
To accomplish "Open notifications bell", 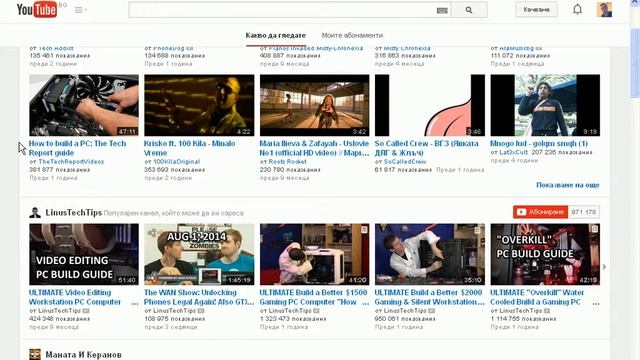I will click(577, 9).
